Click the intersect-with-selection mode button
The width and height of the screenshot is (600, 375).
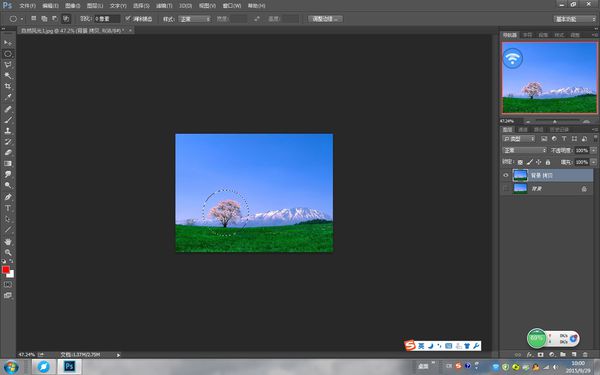coord(66,18)
